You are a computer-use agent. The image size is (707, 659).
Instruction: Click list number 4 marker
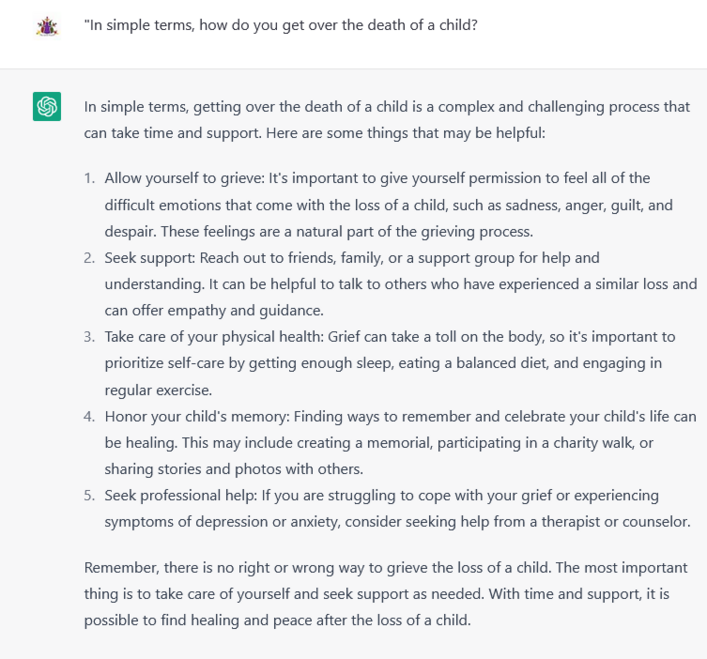point(90,416)
